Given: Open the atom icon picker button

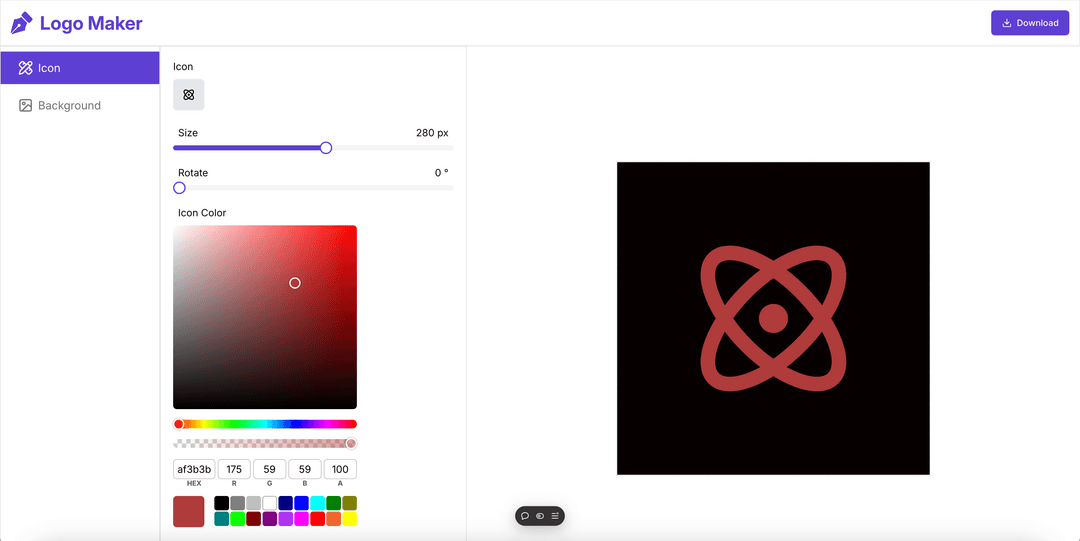Looking at the screenshot, I should point(189,94).
